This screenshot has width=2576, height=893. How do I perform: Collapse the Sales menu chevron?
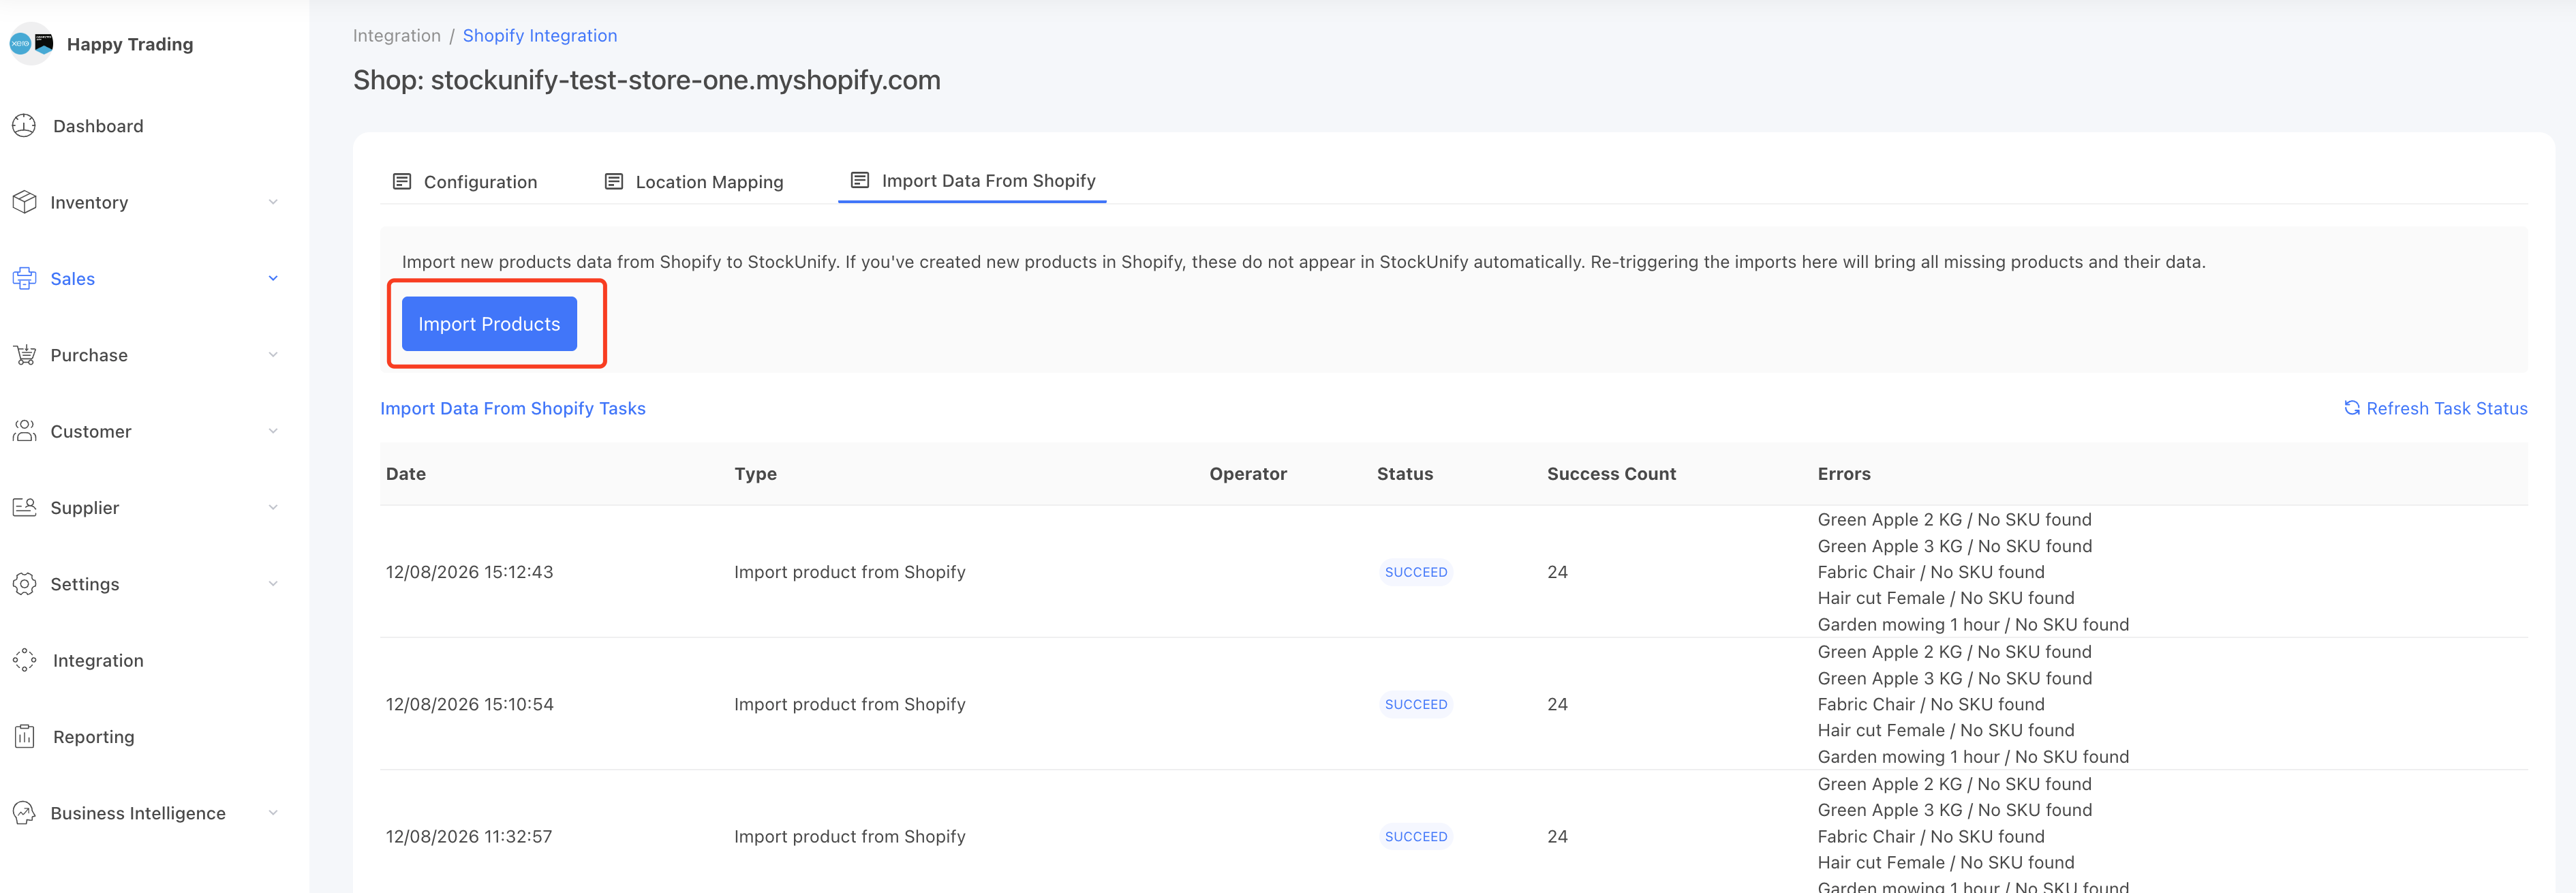(273, 278)
